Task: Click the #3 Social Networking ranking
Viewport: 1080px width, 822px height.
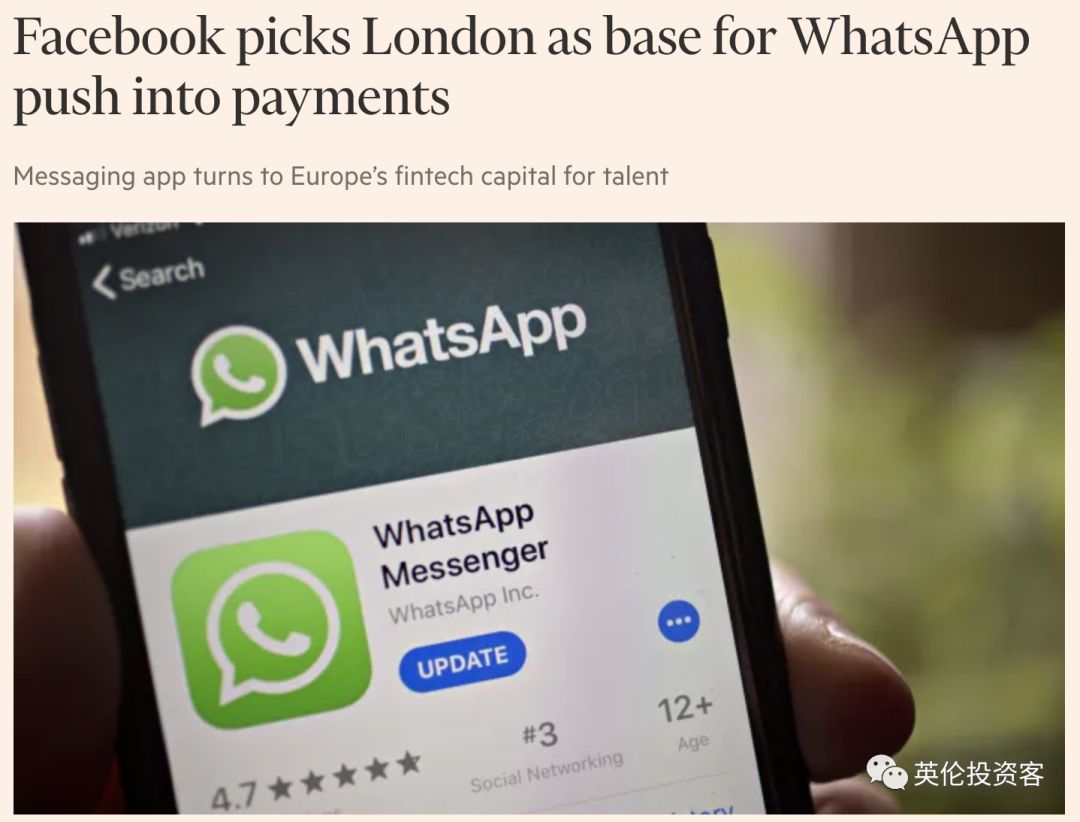Action: [546, 759]
